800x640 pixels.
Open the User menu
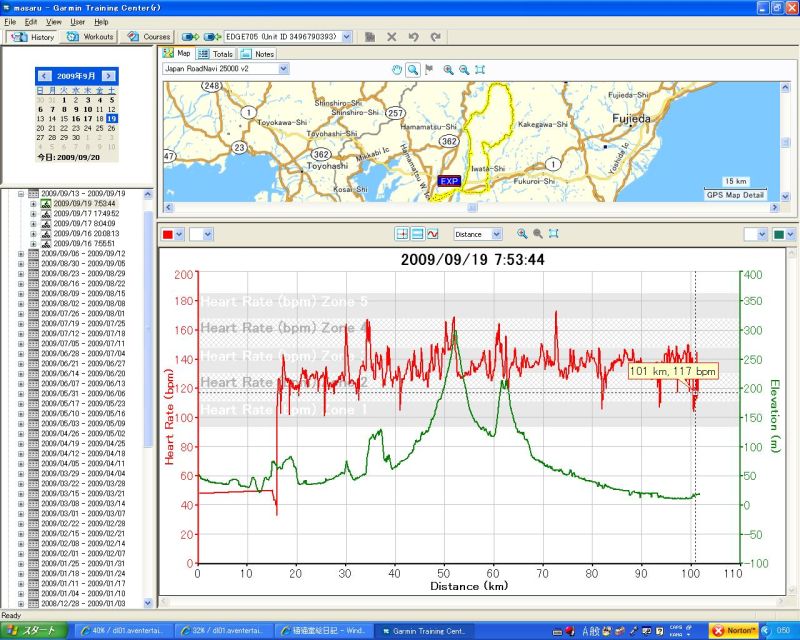[78, 22]
